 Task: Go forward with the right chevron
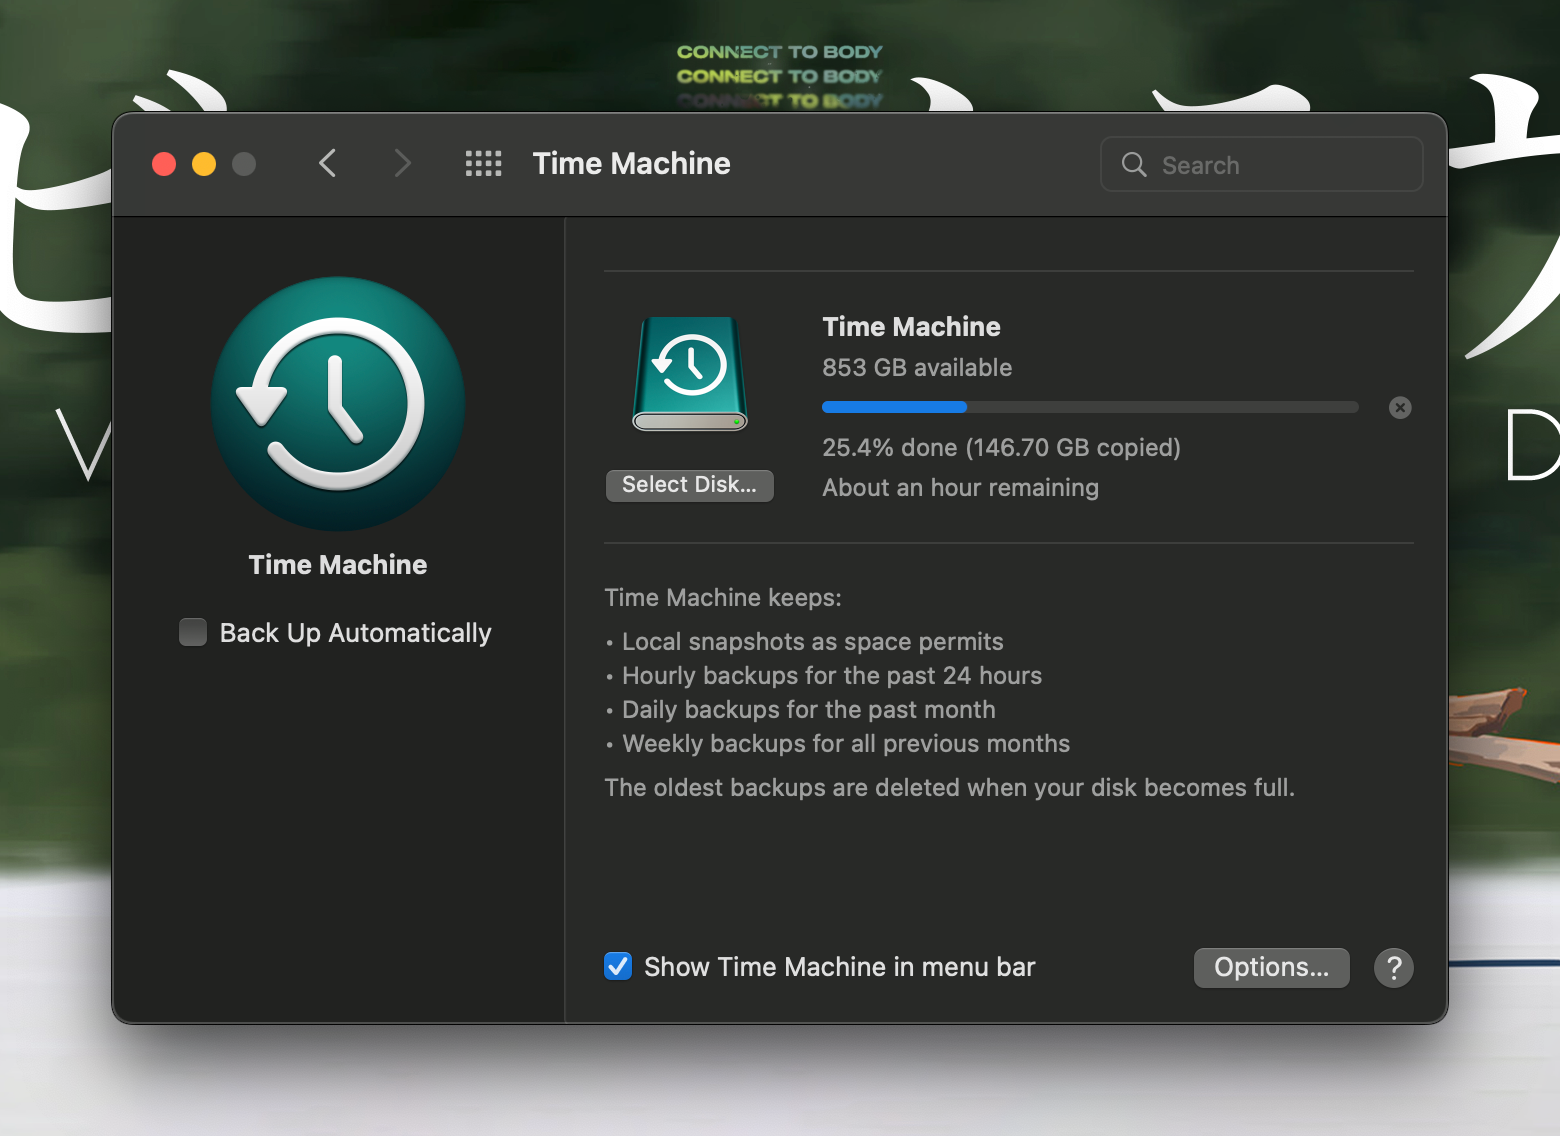[x=402, y=163]
